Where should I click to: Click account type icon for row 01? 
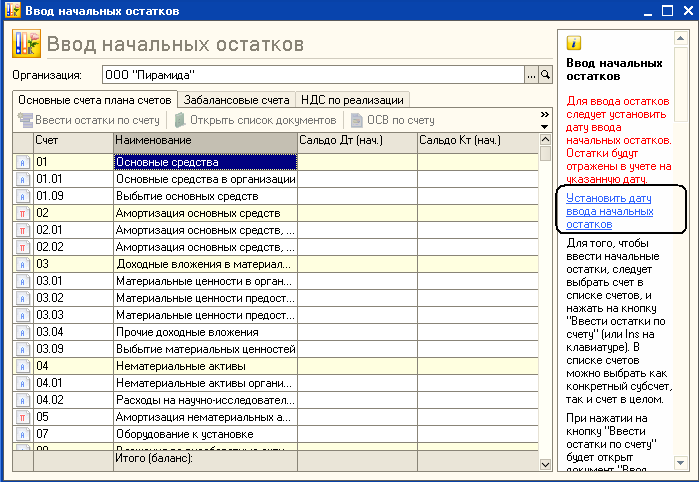point(22,162)
